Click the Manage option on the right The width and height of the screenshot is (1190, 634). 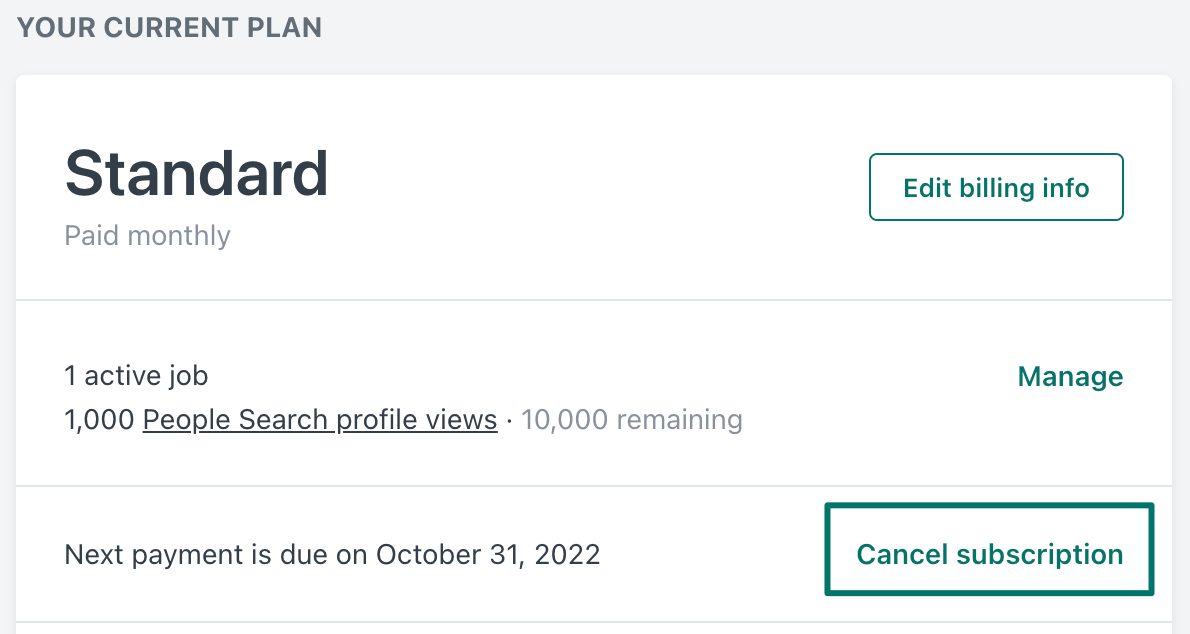point(1069,377)
